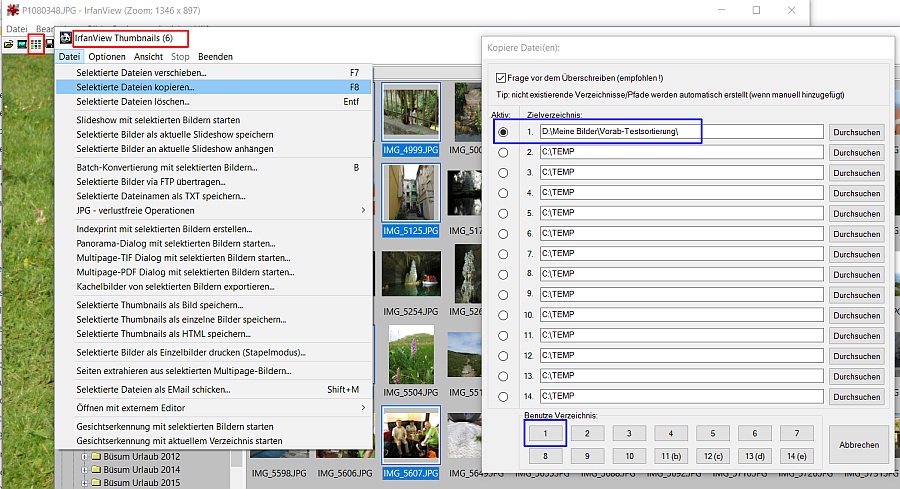
Task: Click the Slideshow toolbar icon
Action: 22,44
